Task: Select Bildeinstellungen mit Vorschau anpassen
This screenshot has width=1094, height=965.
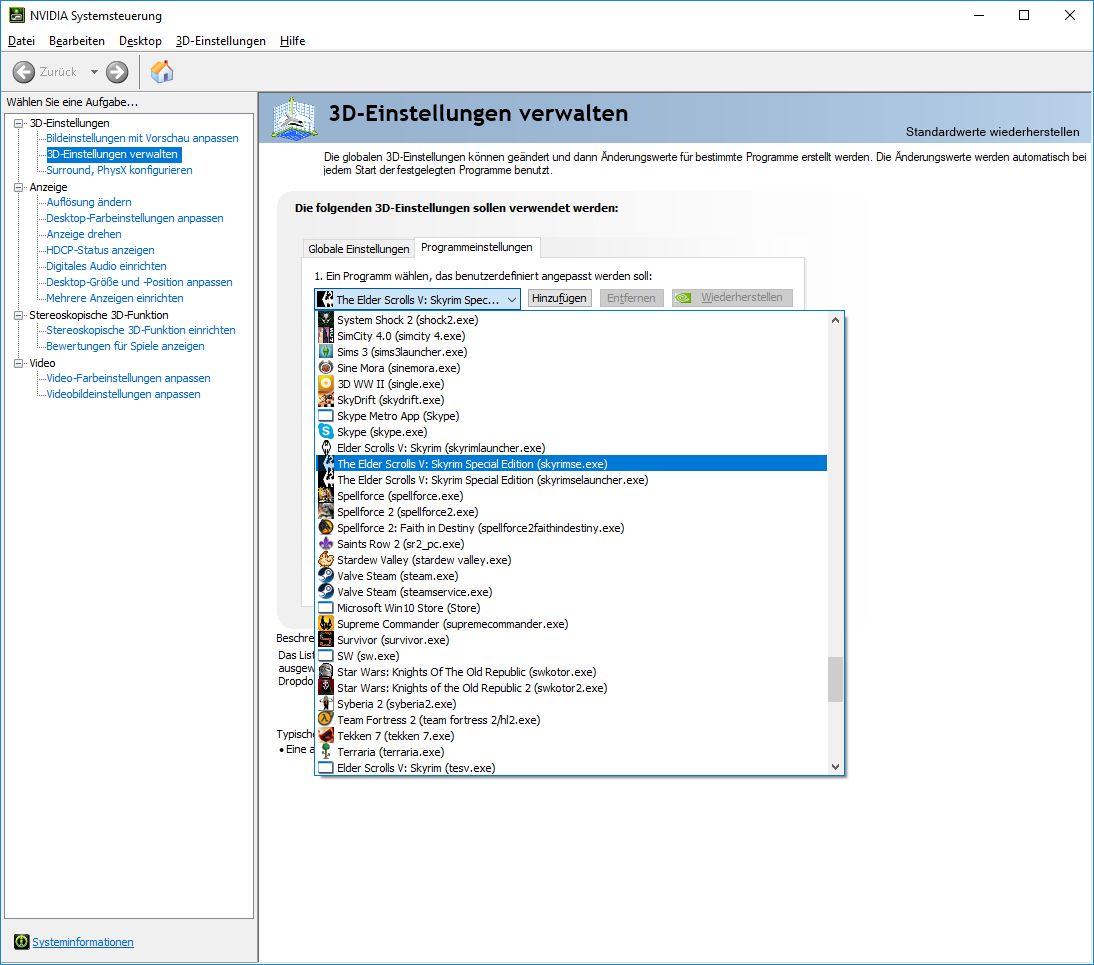Action: point(142,138)
